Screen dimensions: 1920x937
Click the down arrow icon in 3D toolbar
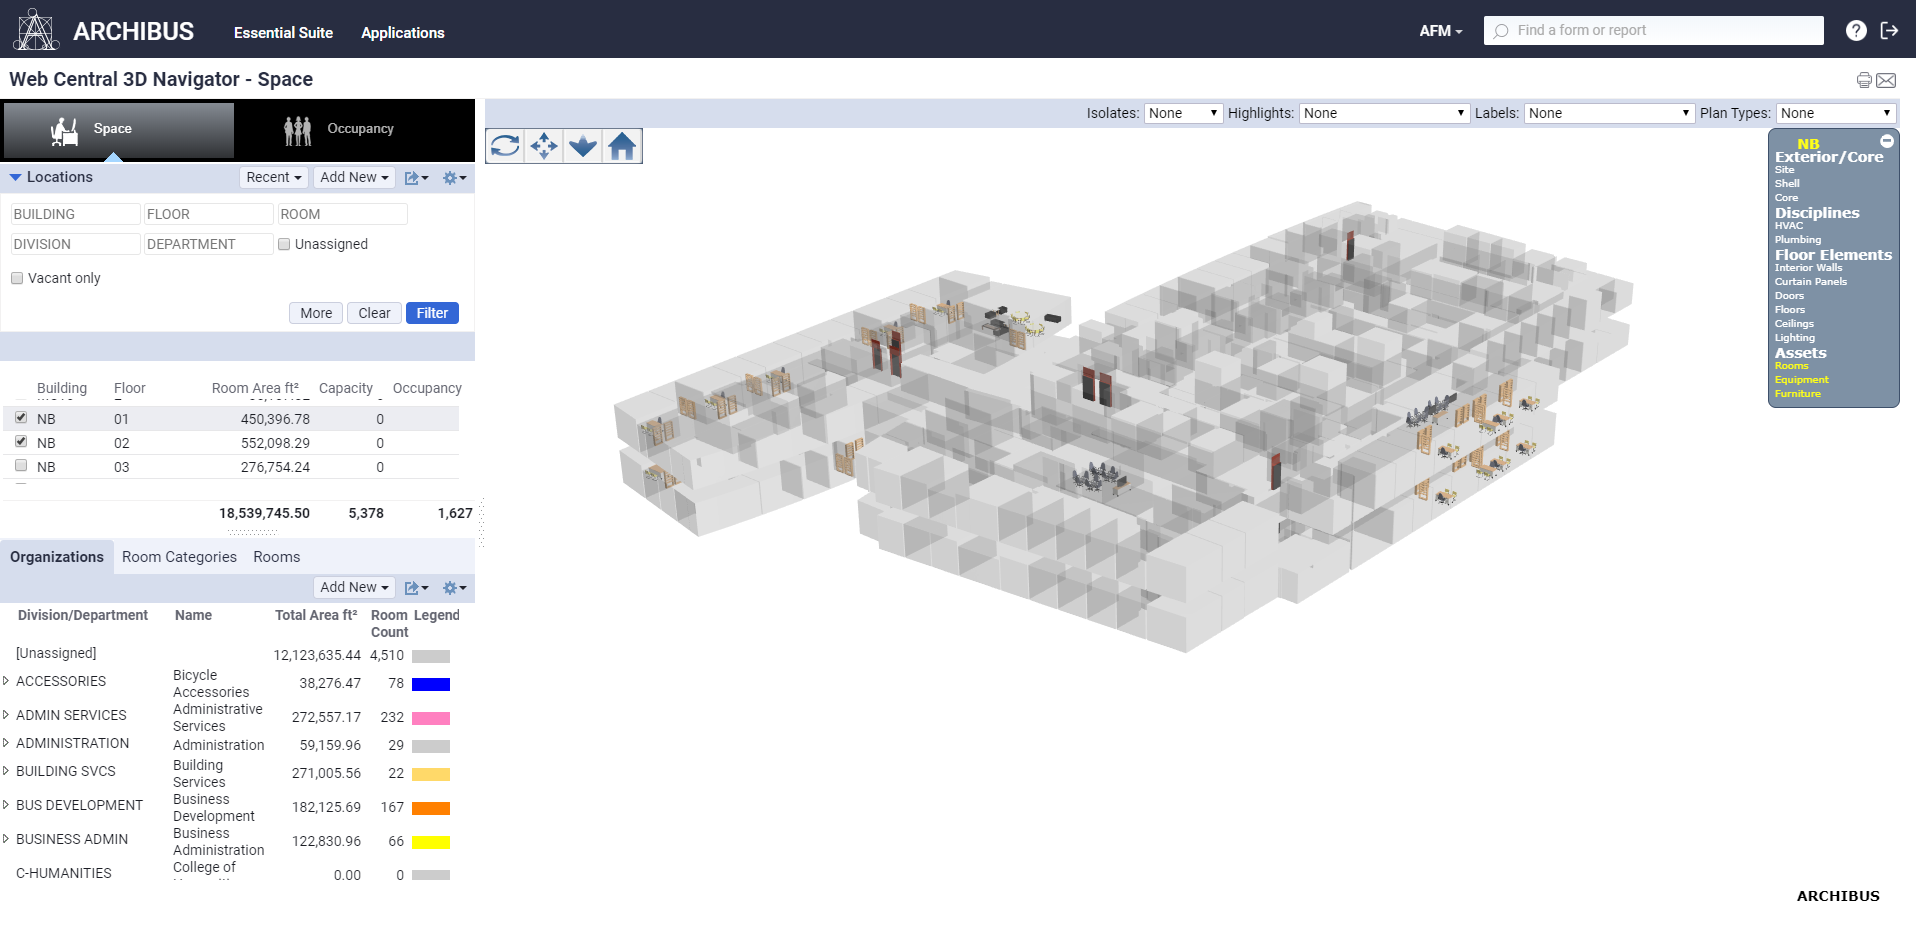[x=583, y=146]
